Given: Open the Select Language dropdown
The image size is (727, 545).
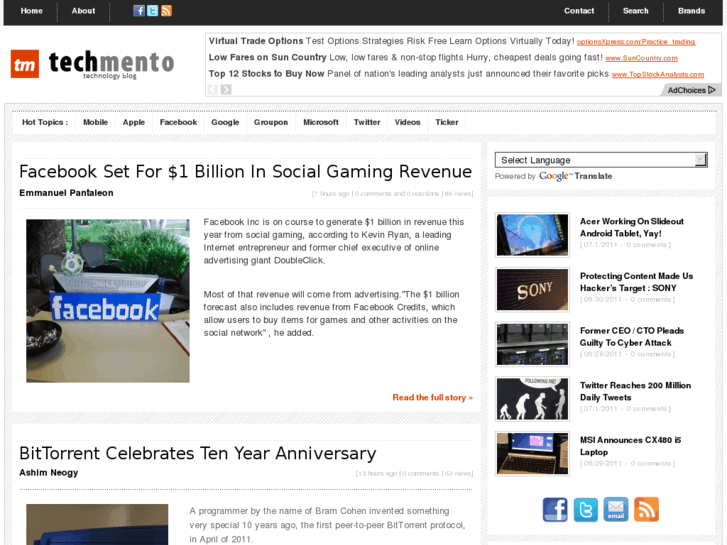Looking at the screenshot, I should coord(601,160).
